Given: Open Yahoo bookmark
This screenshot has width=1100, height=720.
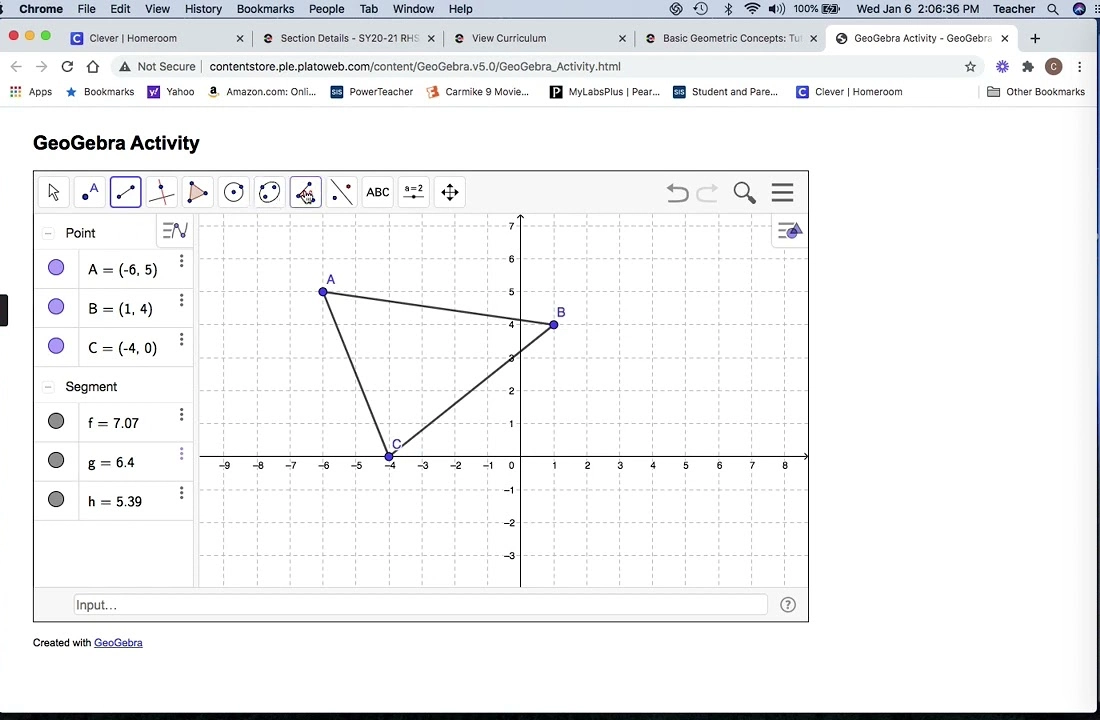Looking at the screenshot, I should [x=170, y=92].
